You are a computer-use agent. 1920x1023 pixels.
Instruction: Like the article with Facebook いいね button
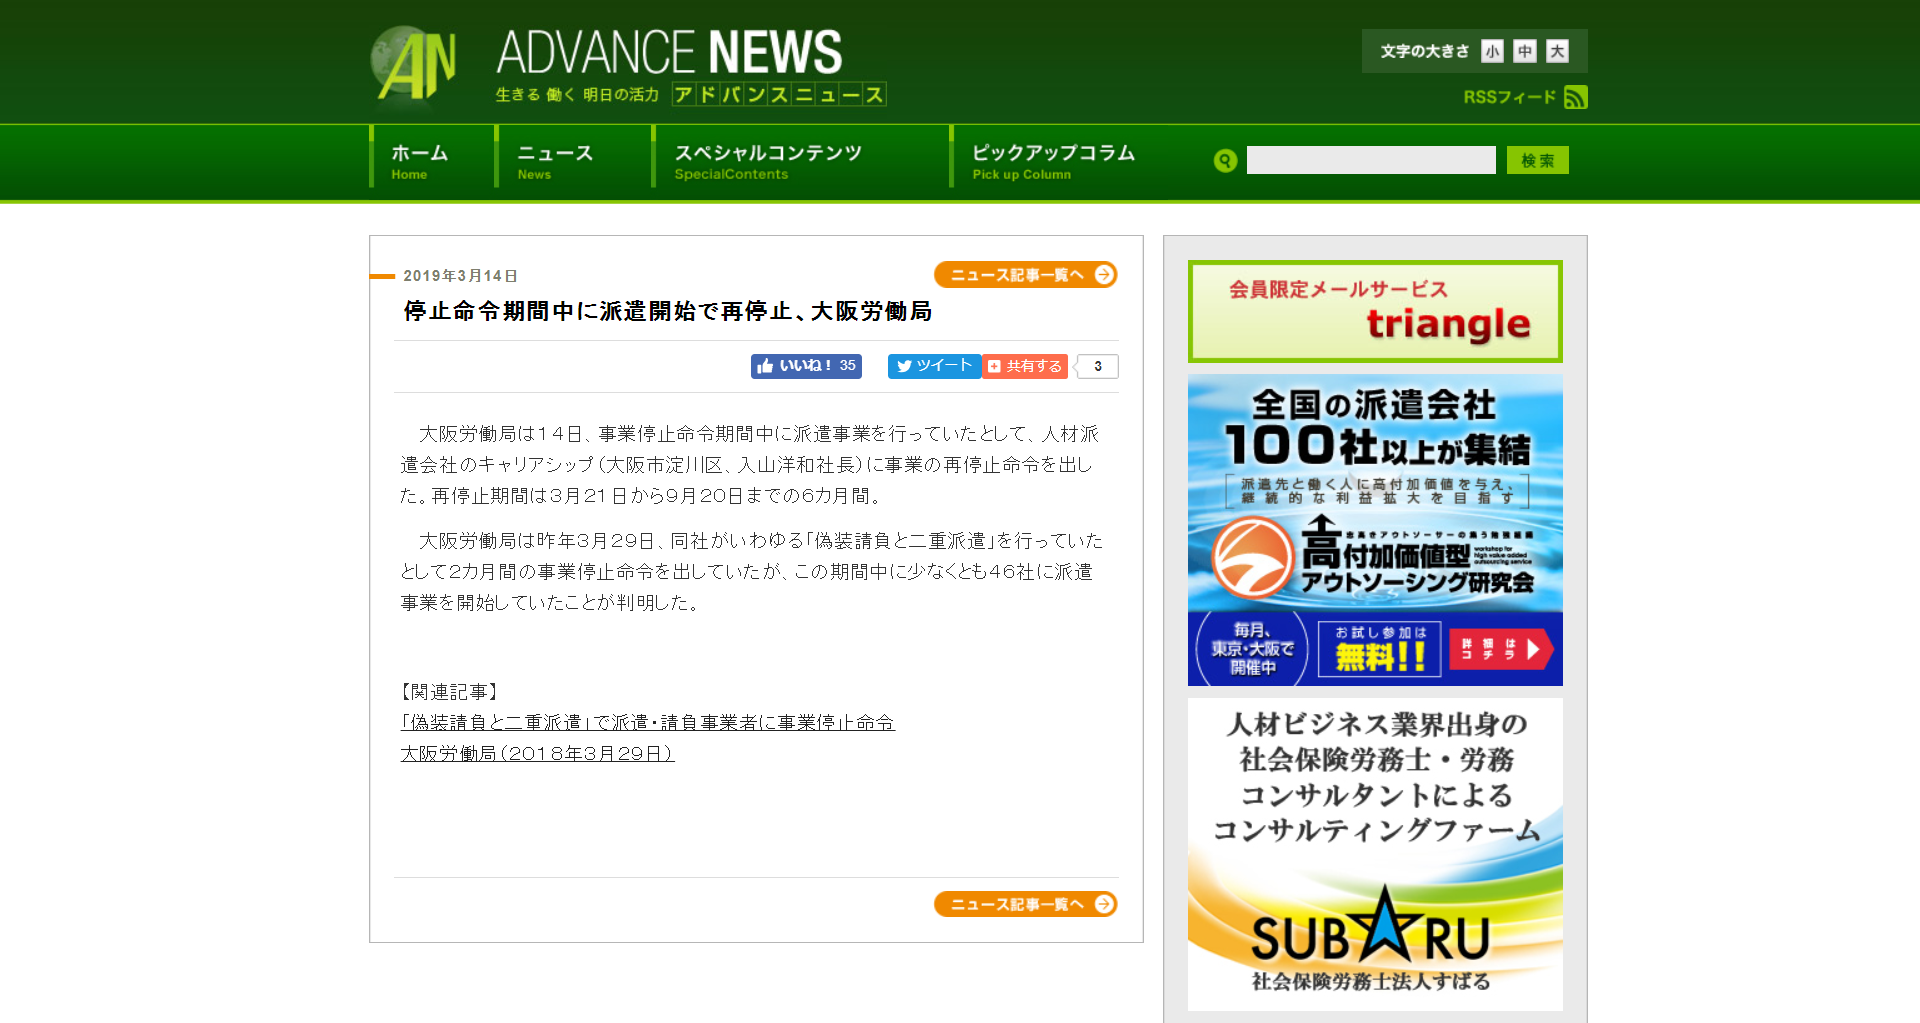coord(806,366)
